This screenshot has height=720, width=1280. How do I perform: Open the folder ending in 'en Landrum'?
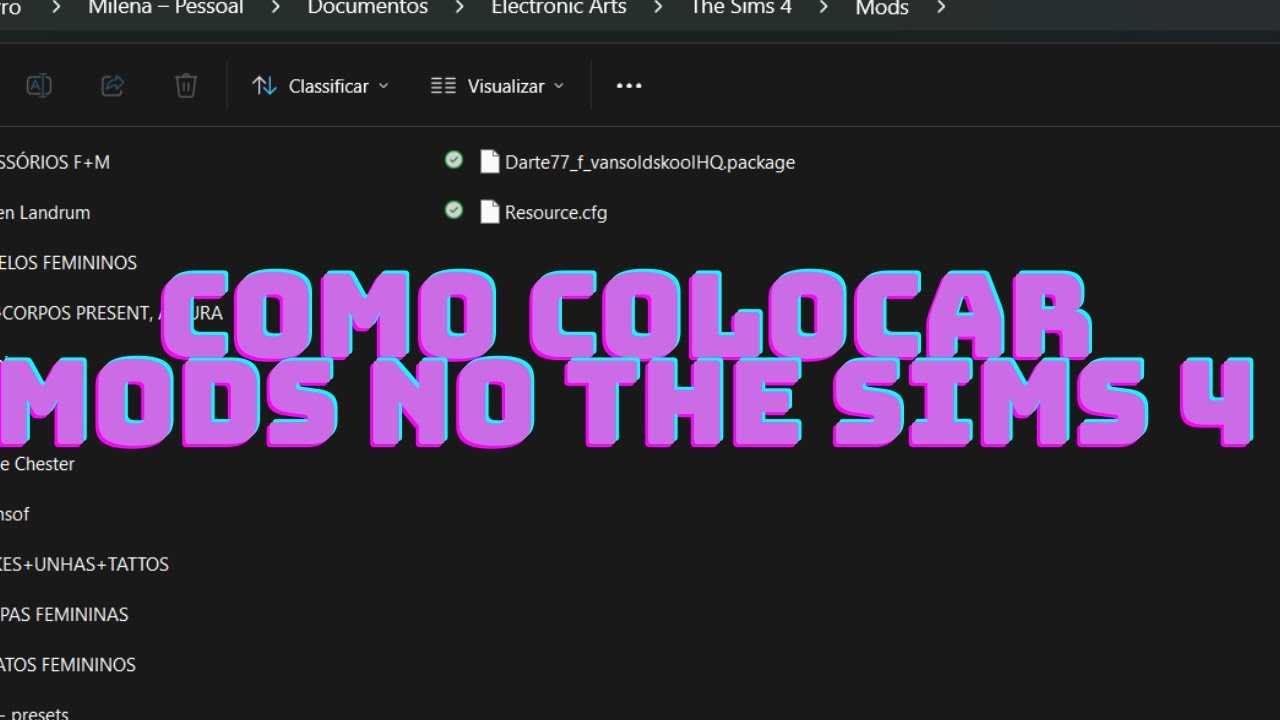click(x=45, y=212)
